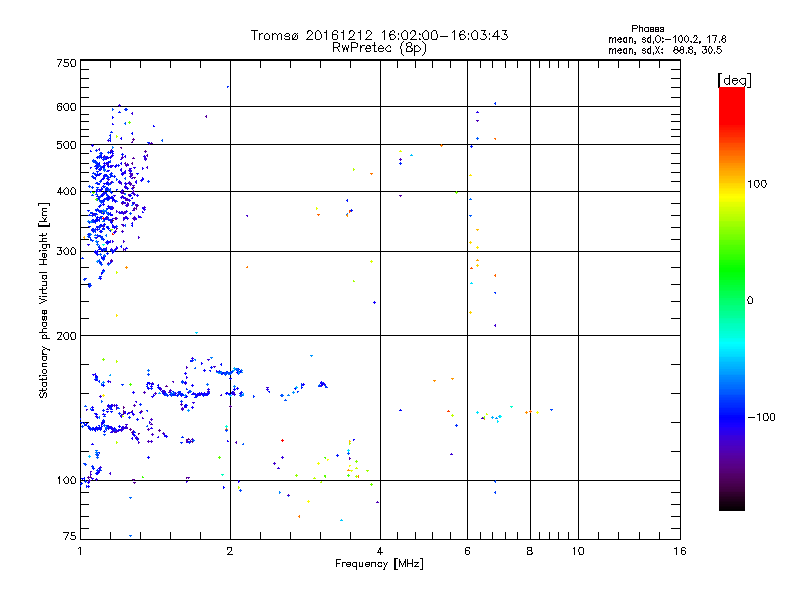The width and height of the screenshot is (800, 600).
Task: Click the '100' y-axis tick label
Action: (67, 481)
